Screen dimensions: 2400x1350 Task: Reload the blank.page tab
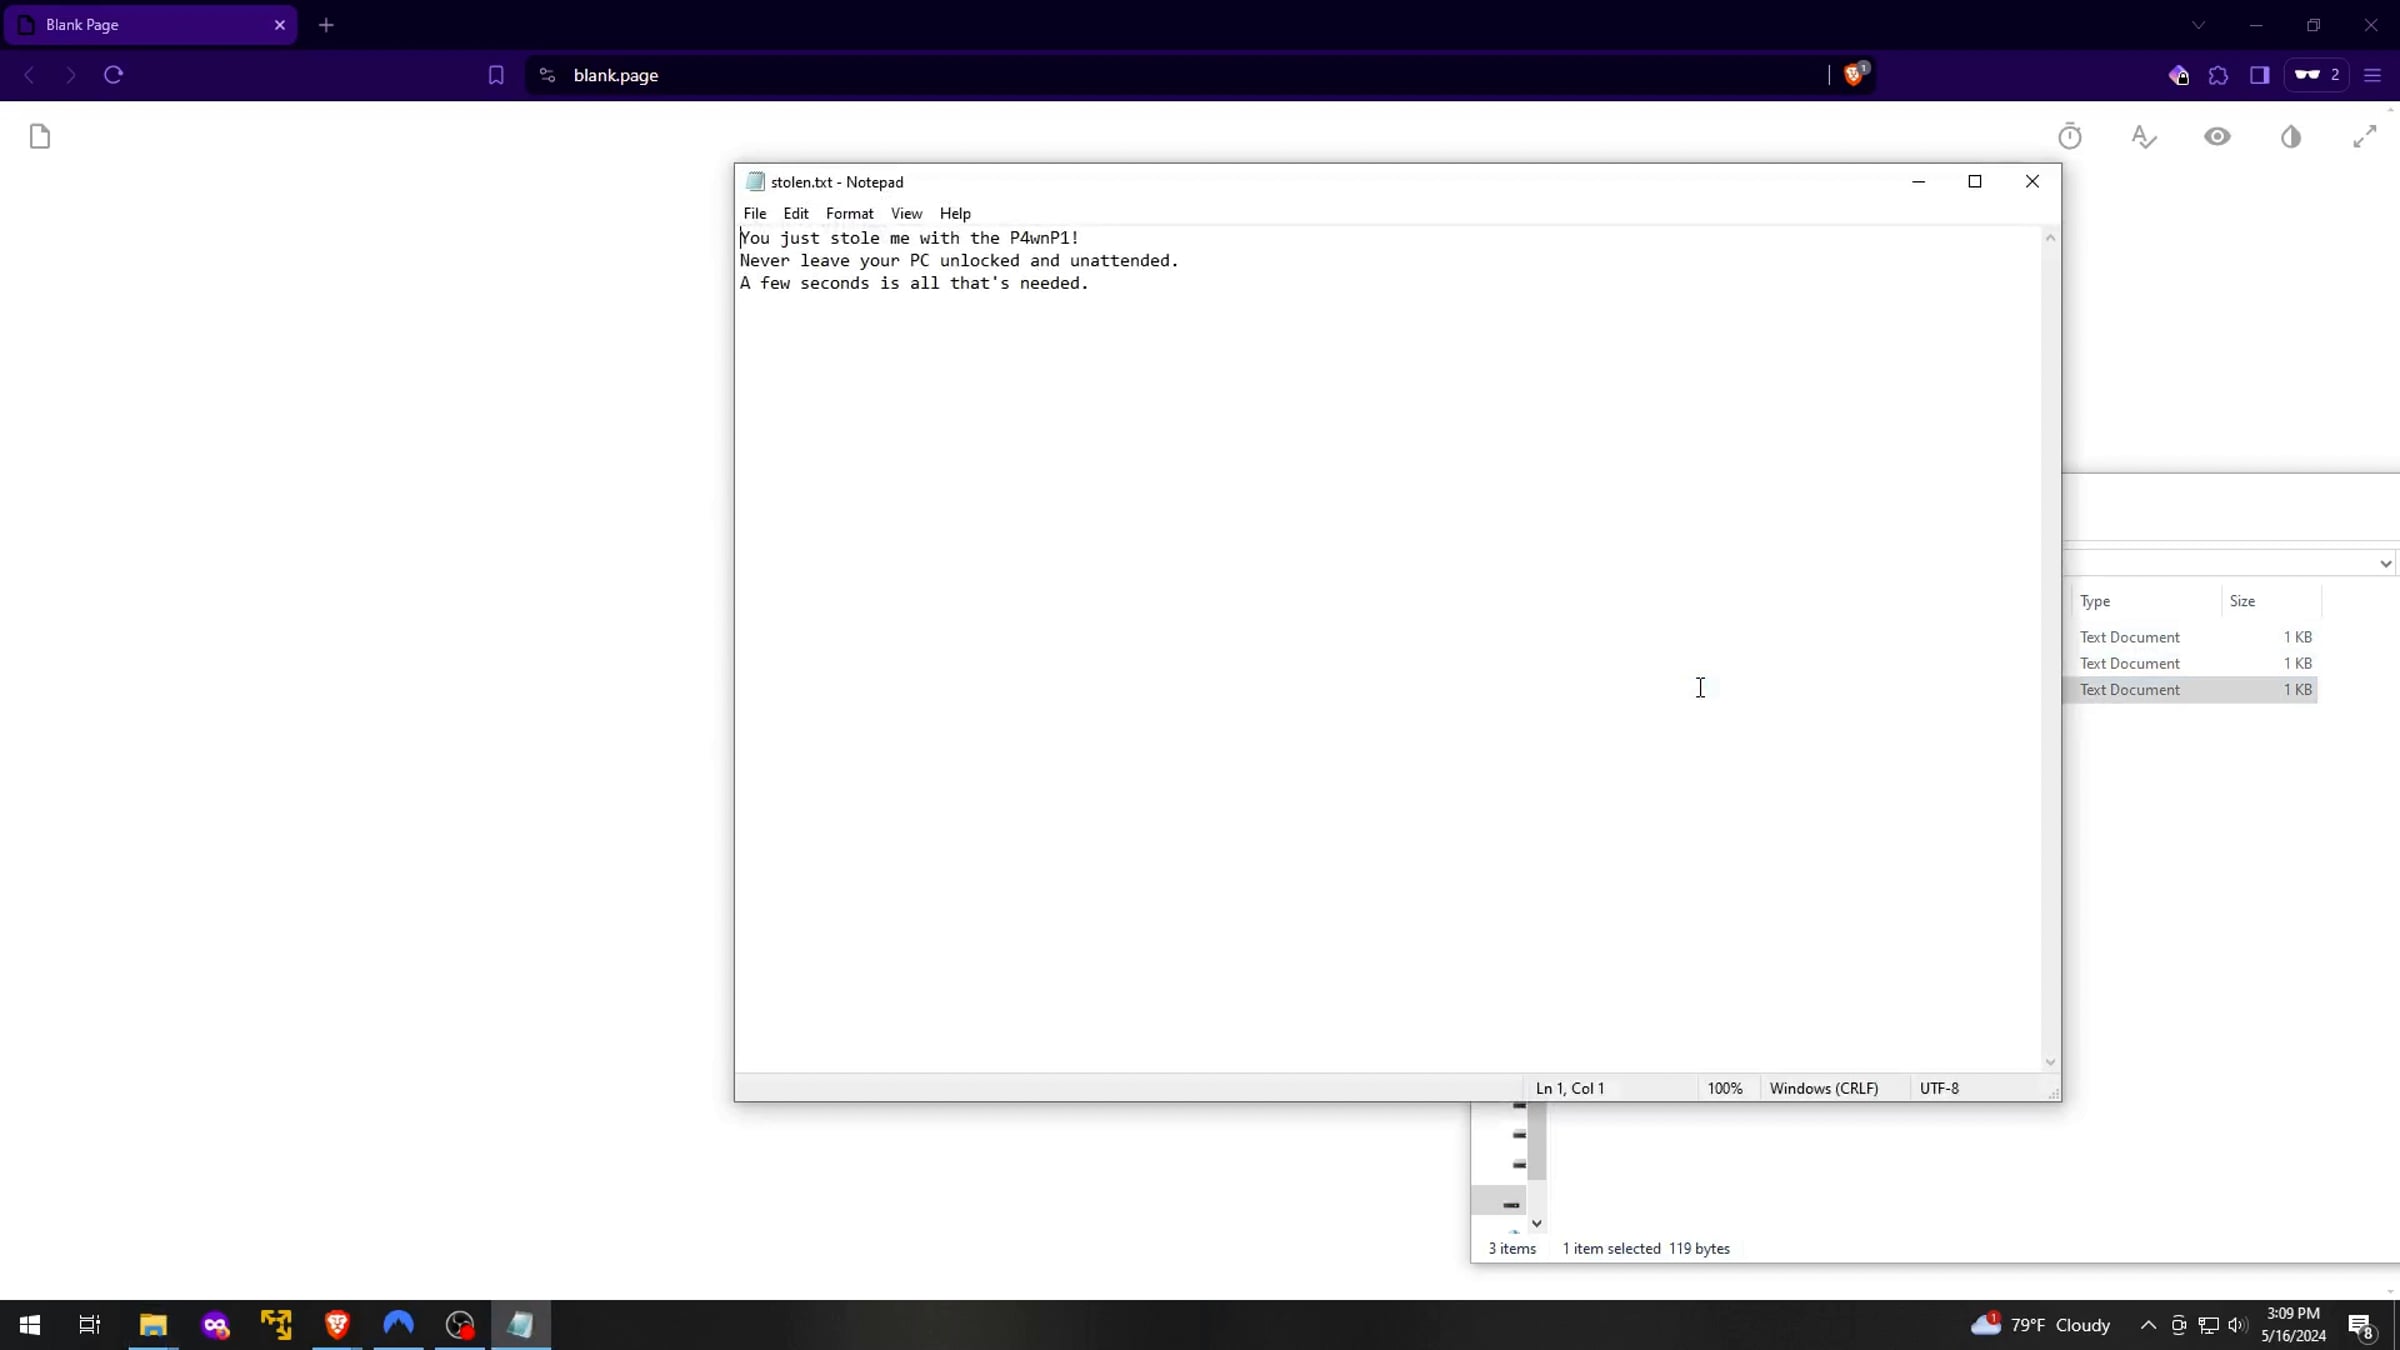coord(113,75)
